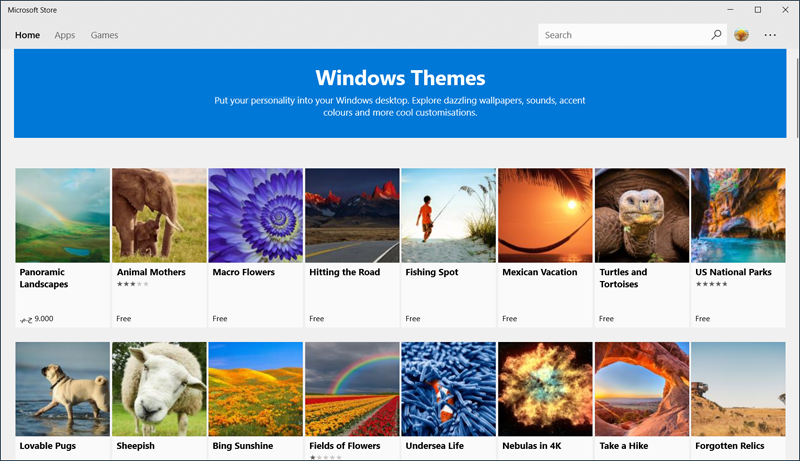Image resolution: width=800 pixels, height=461 pixels.
Task: Click the search magnifier icon
Action: [716, 35]
